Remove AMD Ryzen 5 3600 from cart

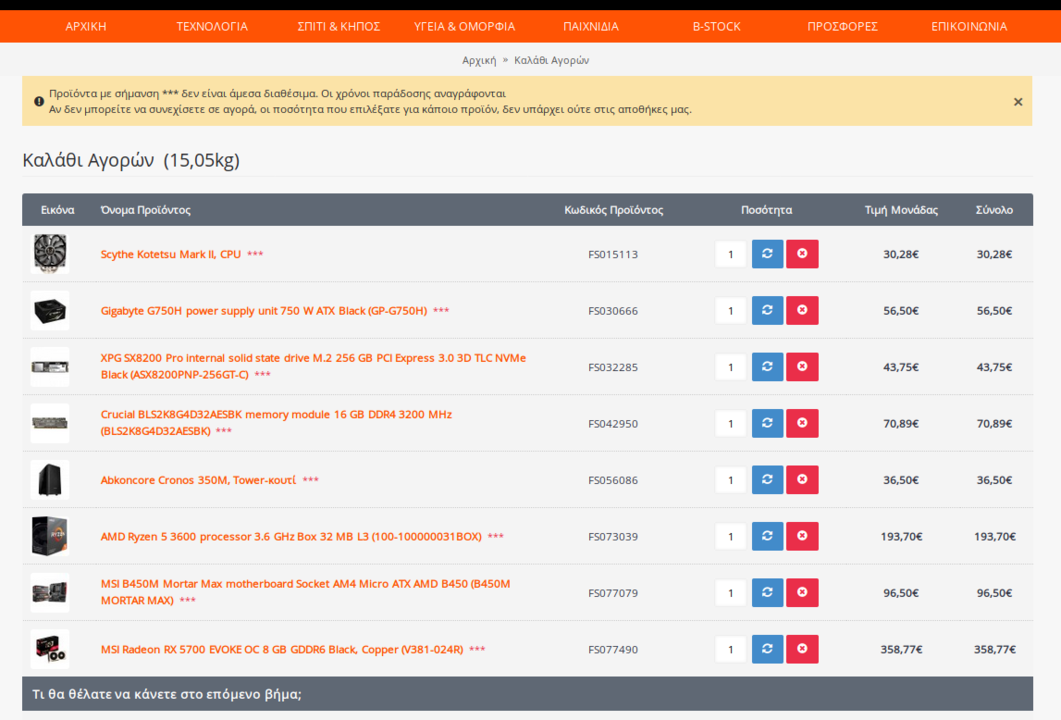coord(802,536)
